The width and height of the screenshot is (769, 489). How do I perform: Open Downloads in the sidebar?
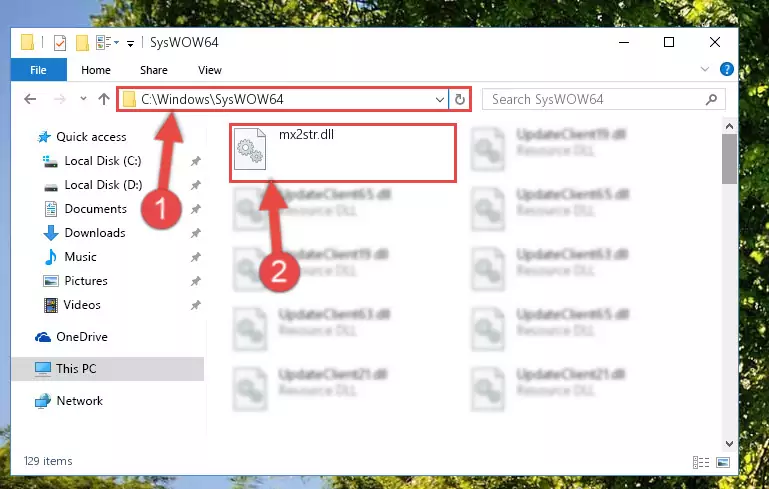95,233
